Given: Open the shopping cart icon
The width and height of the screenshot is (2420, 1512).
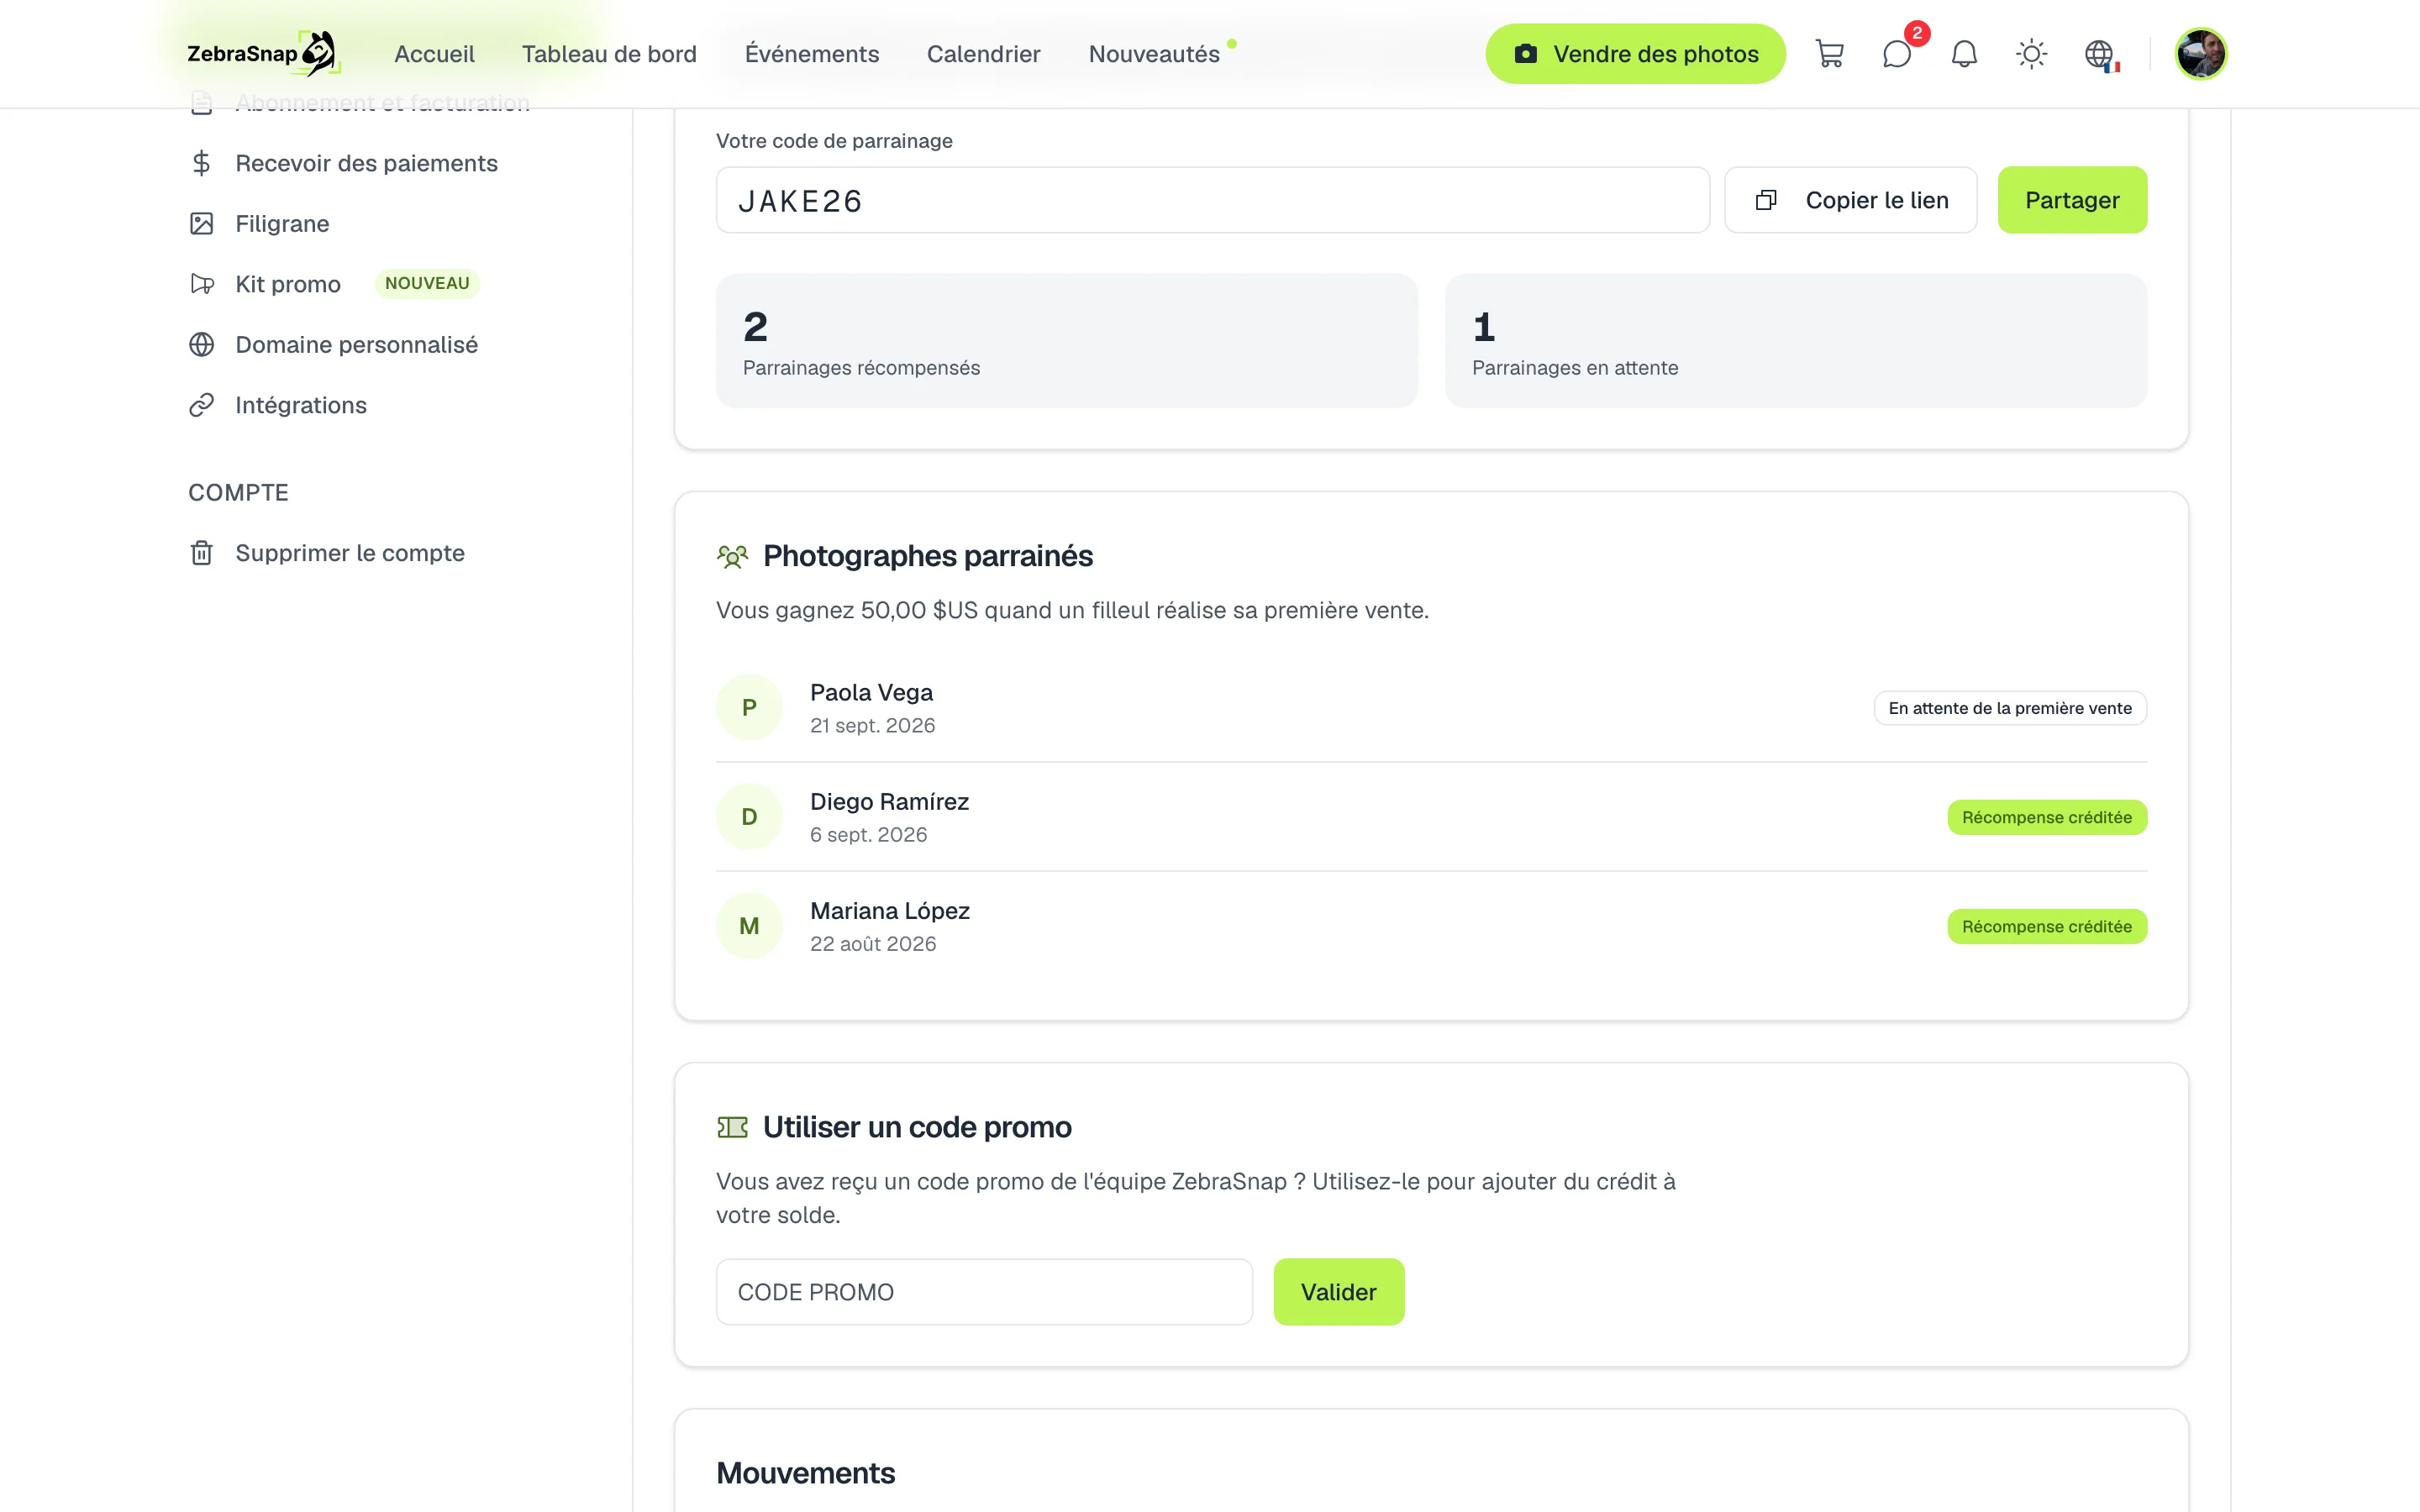Looking at the screenshot, I should (x=1829, y=54).
